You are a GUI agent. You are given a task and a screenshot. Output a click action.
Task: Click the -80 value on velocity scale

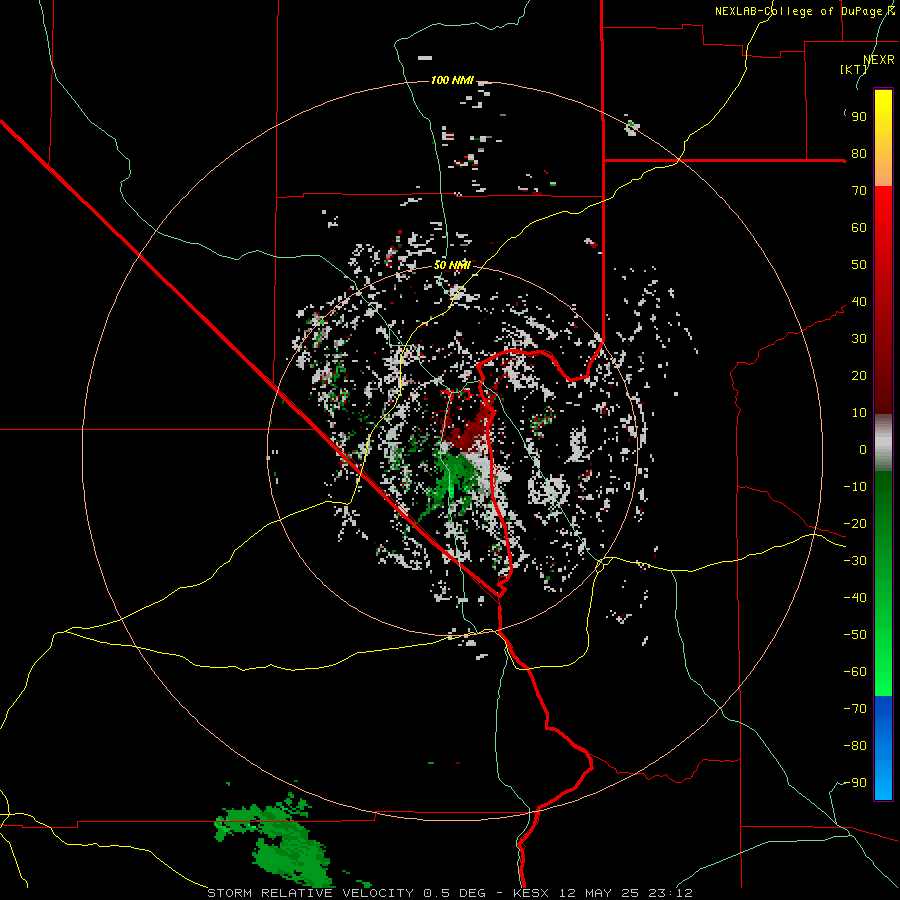[x=855, y=746]
